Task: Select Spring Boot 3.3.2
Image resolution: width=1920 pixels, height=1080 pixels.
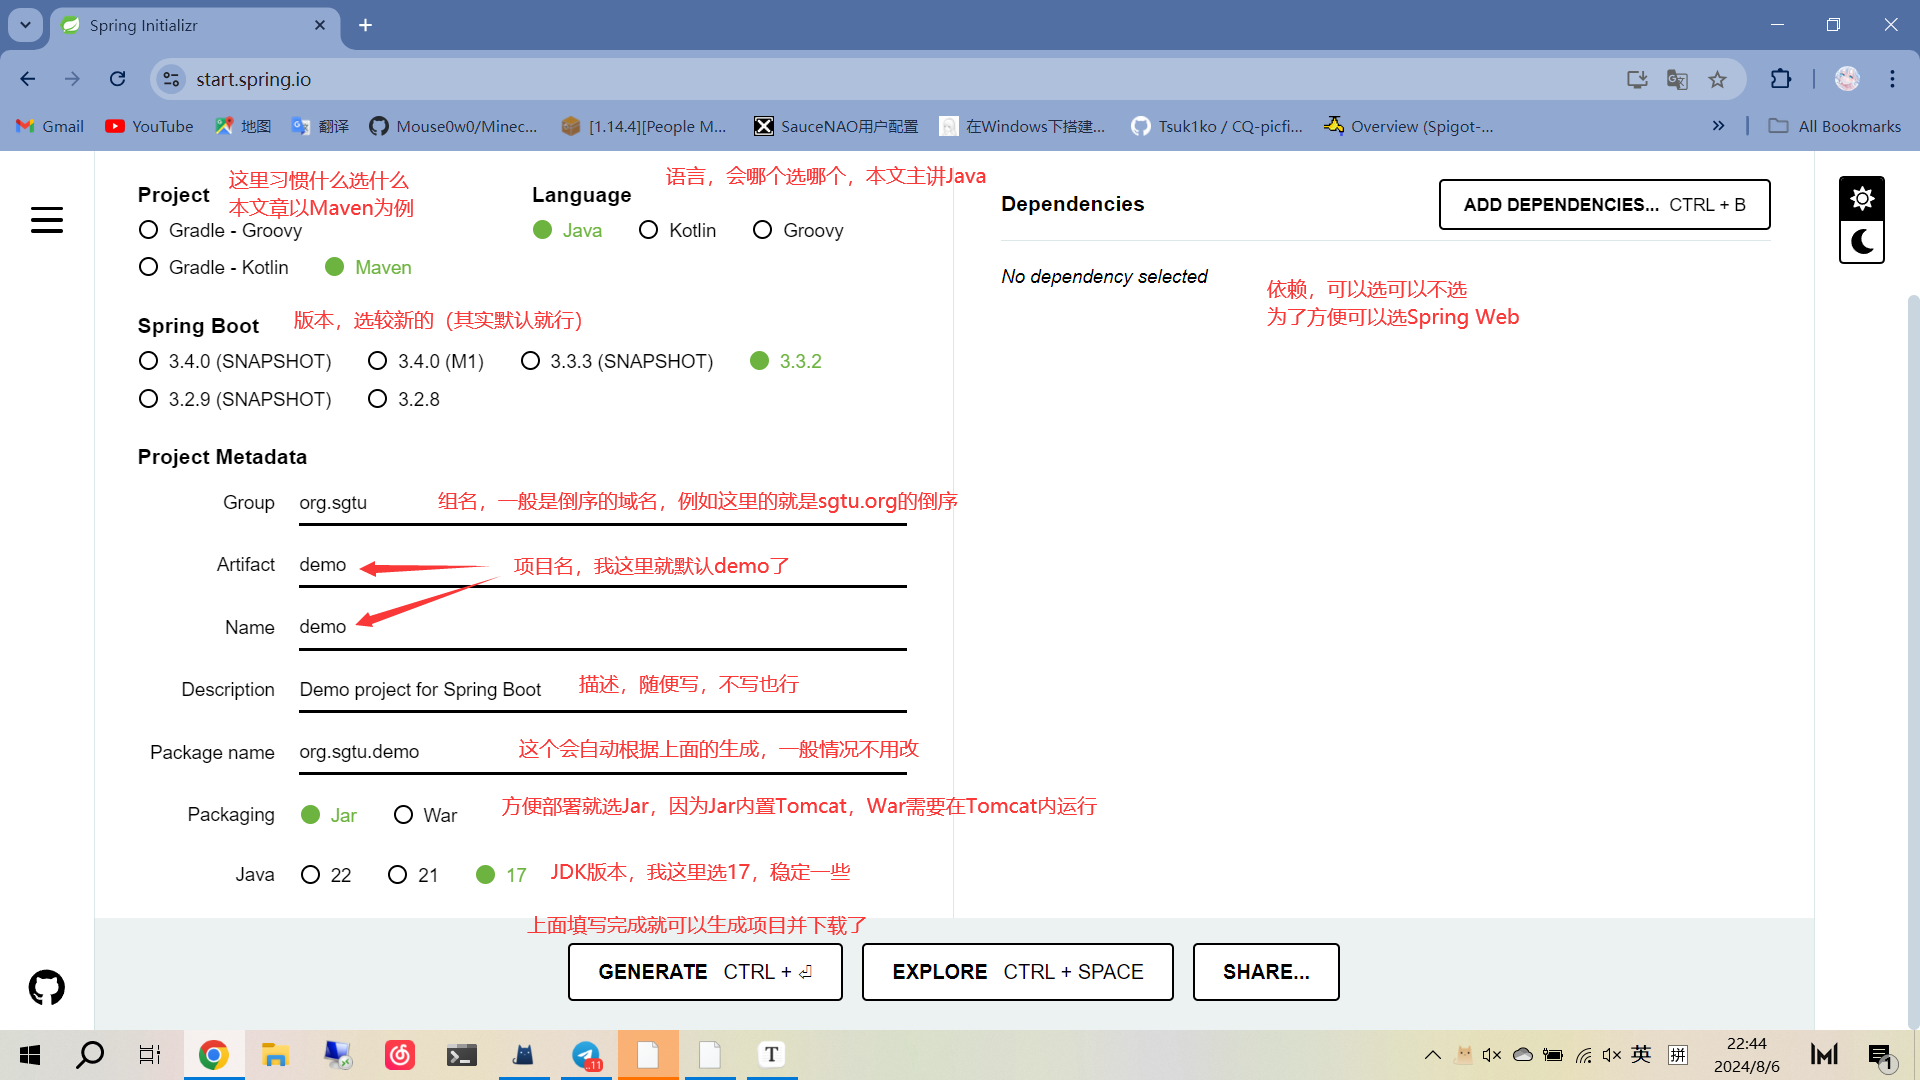Action: (786, 361)
